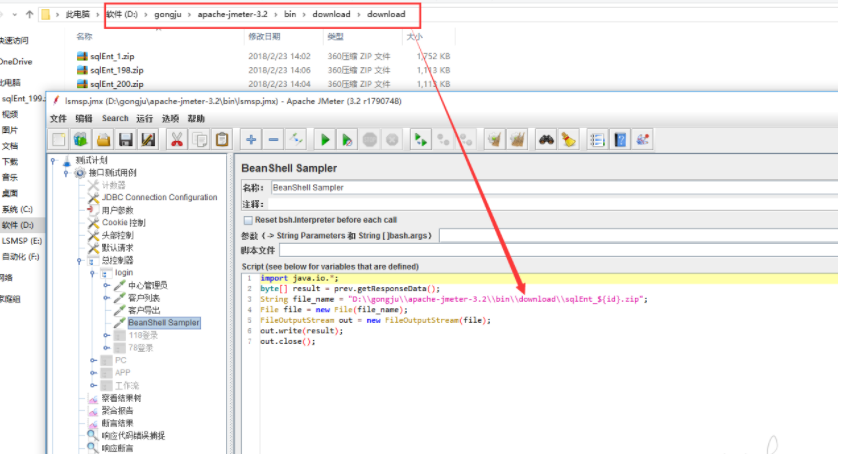Click the Clear all broom icon

click(519, 140)
